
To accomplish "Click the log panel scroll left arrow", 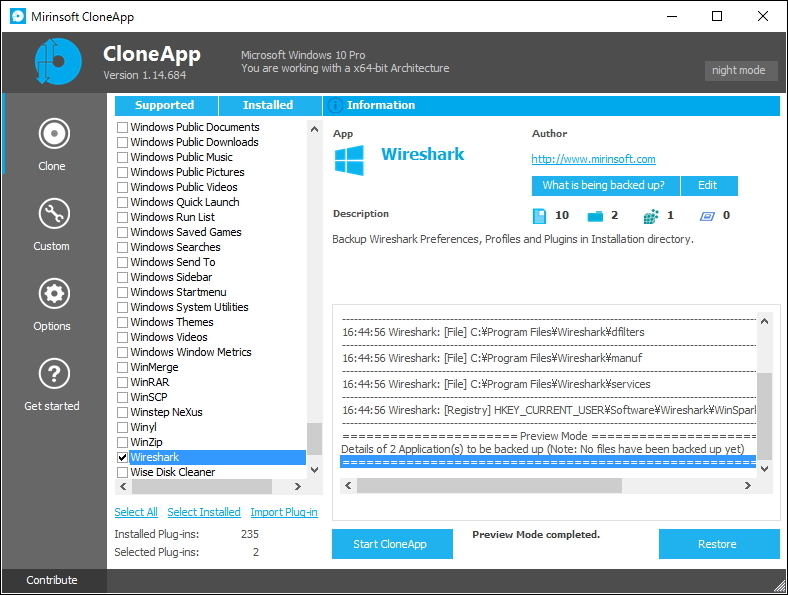I will (x=348, y=485).
